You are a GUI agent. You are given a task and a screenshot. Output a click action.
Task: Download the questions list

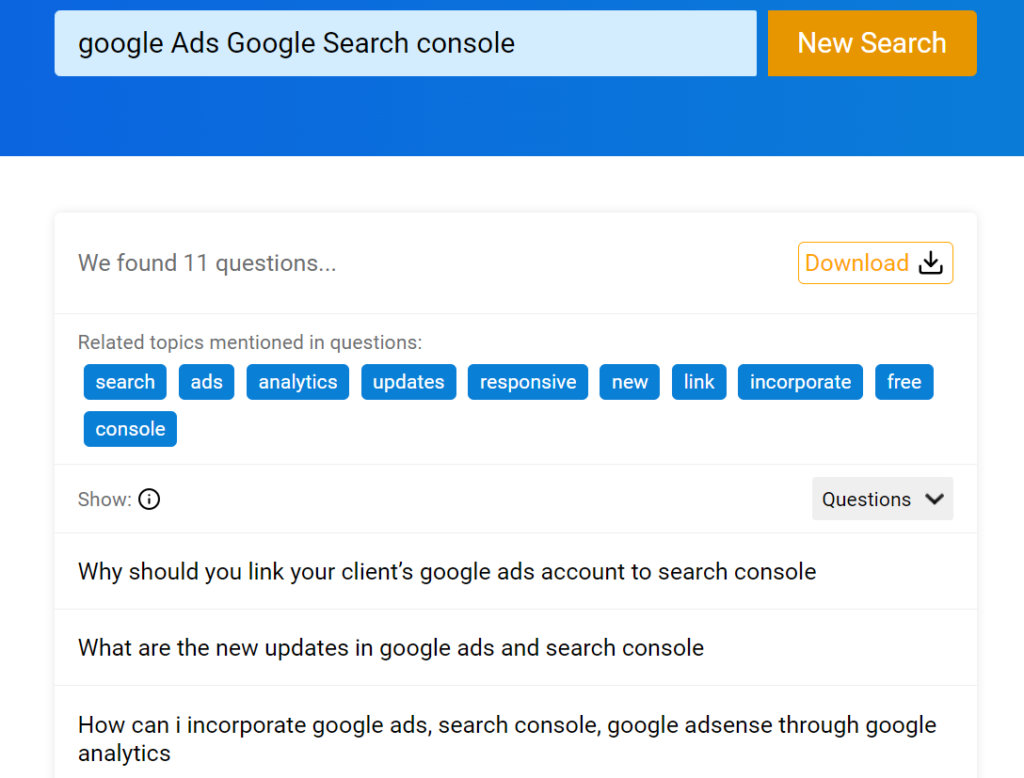(x=875, y=263)
